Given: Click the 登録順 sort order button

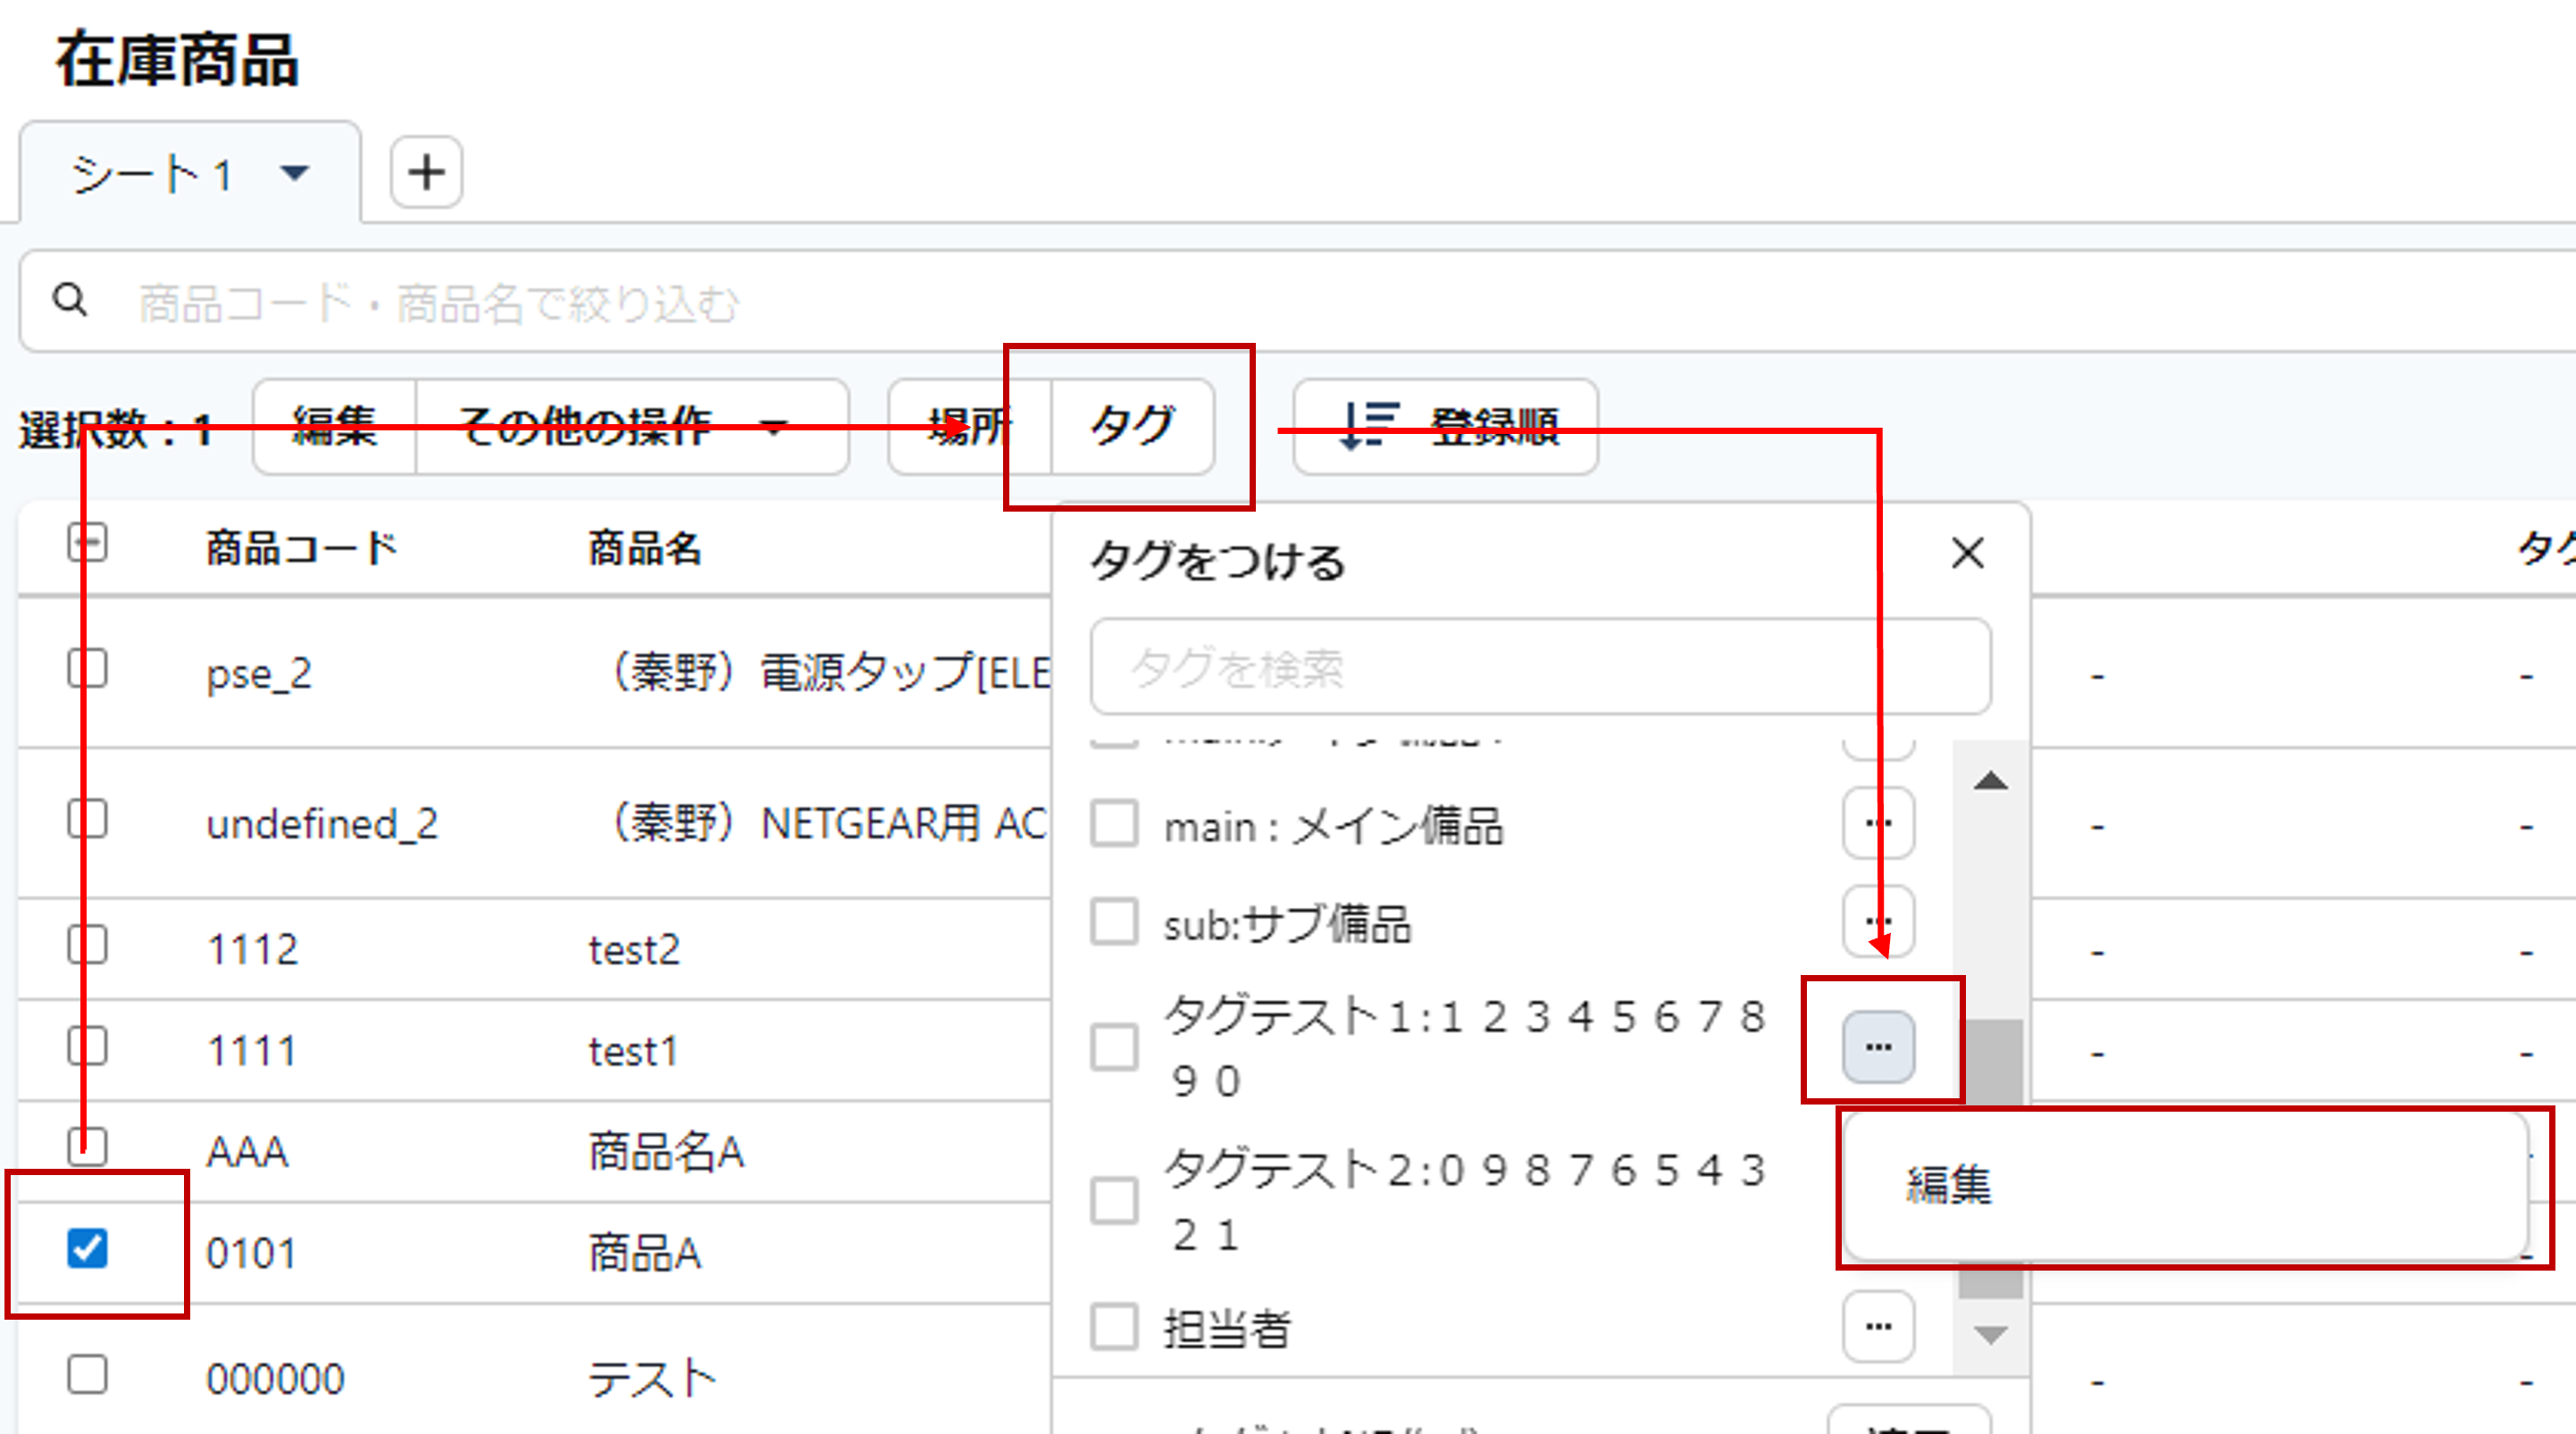Looking at the screenshot, I should [1445, 427].
